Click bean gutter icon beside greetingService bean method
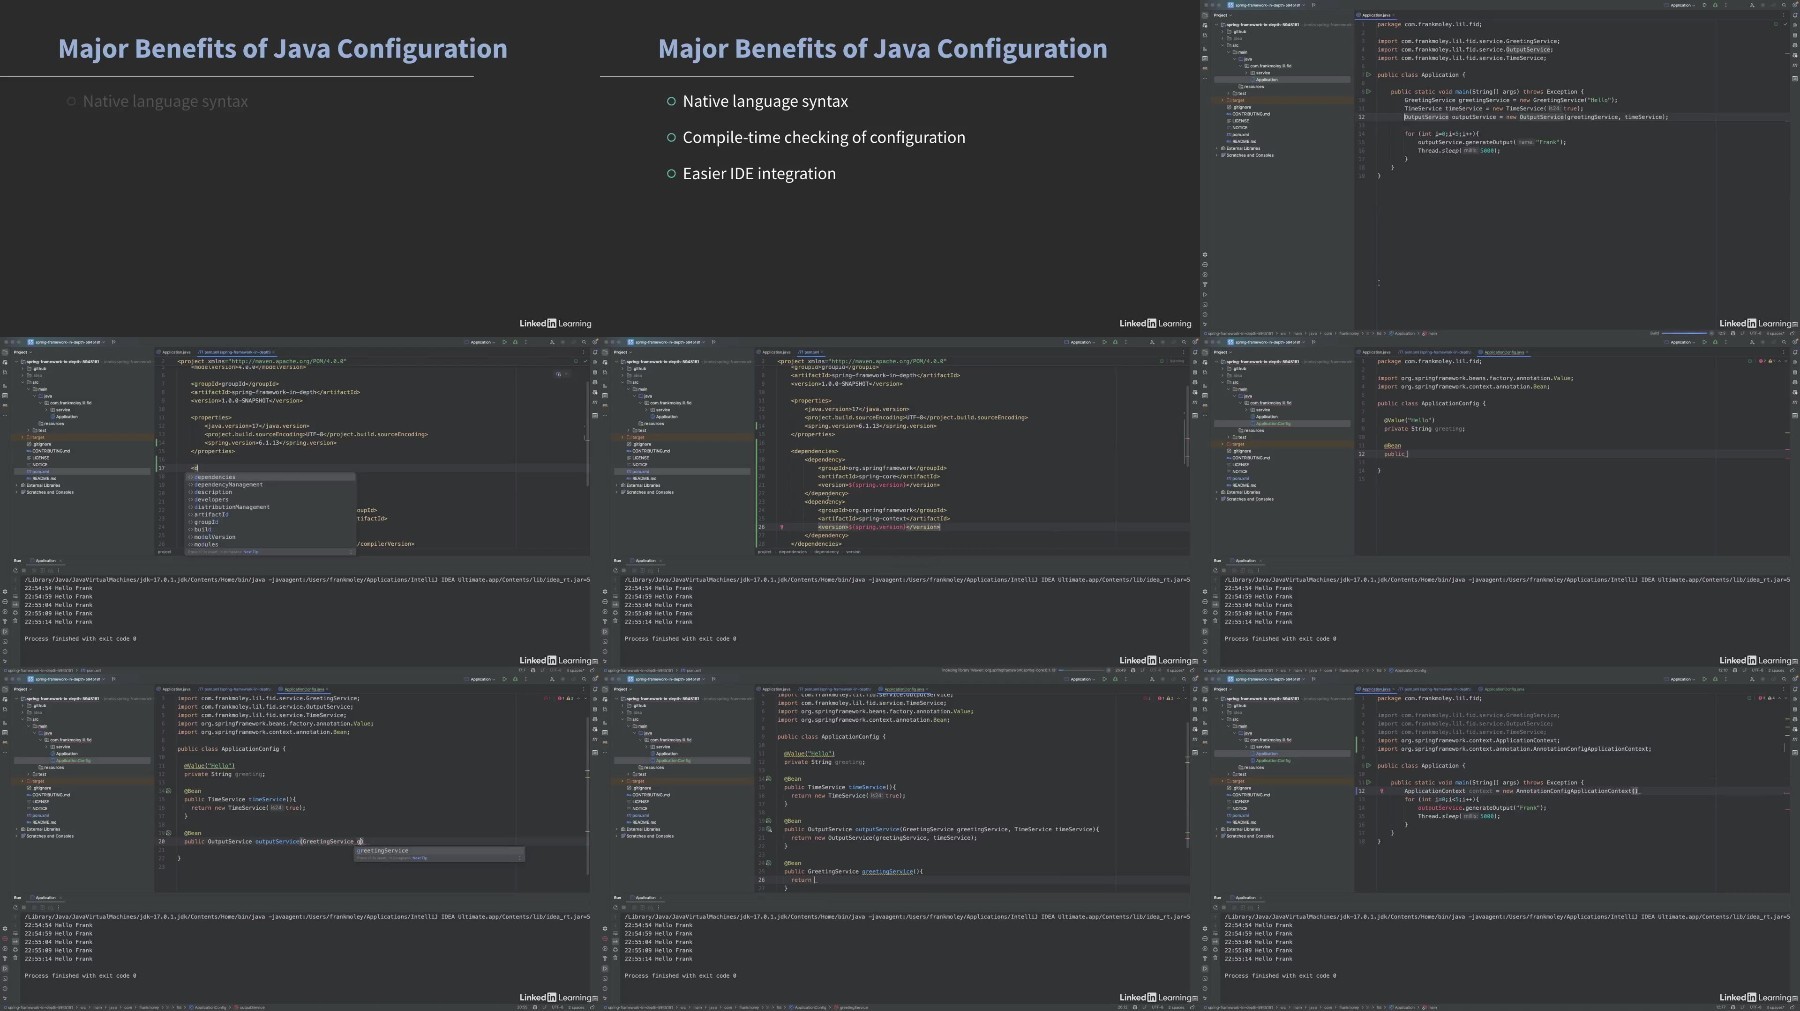Screen dimensions: 1800x1011 coord(766,863)
